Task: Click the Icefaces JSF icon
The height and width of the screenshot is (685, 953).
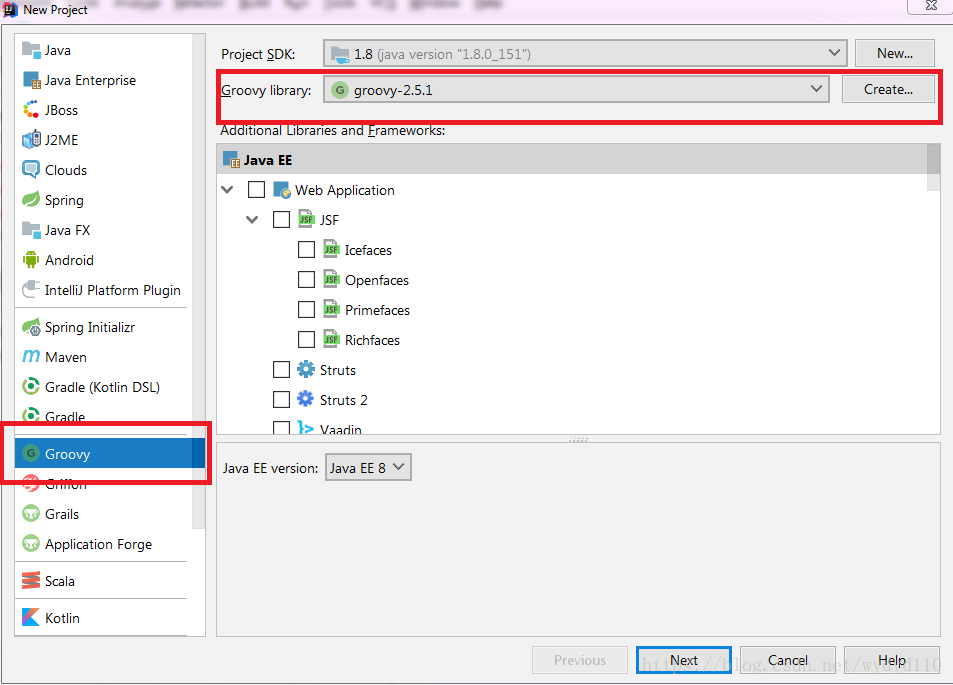Action: [331, 250]
